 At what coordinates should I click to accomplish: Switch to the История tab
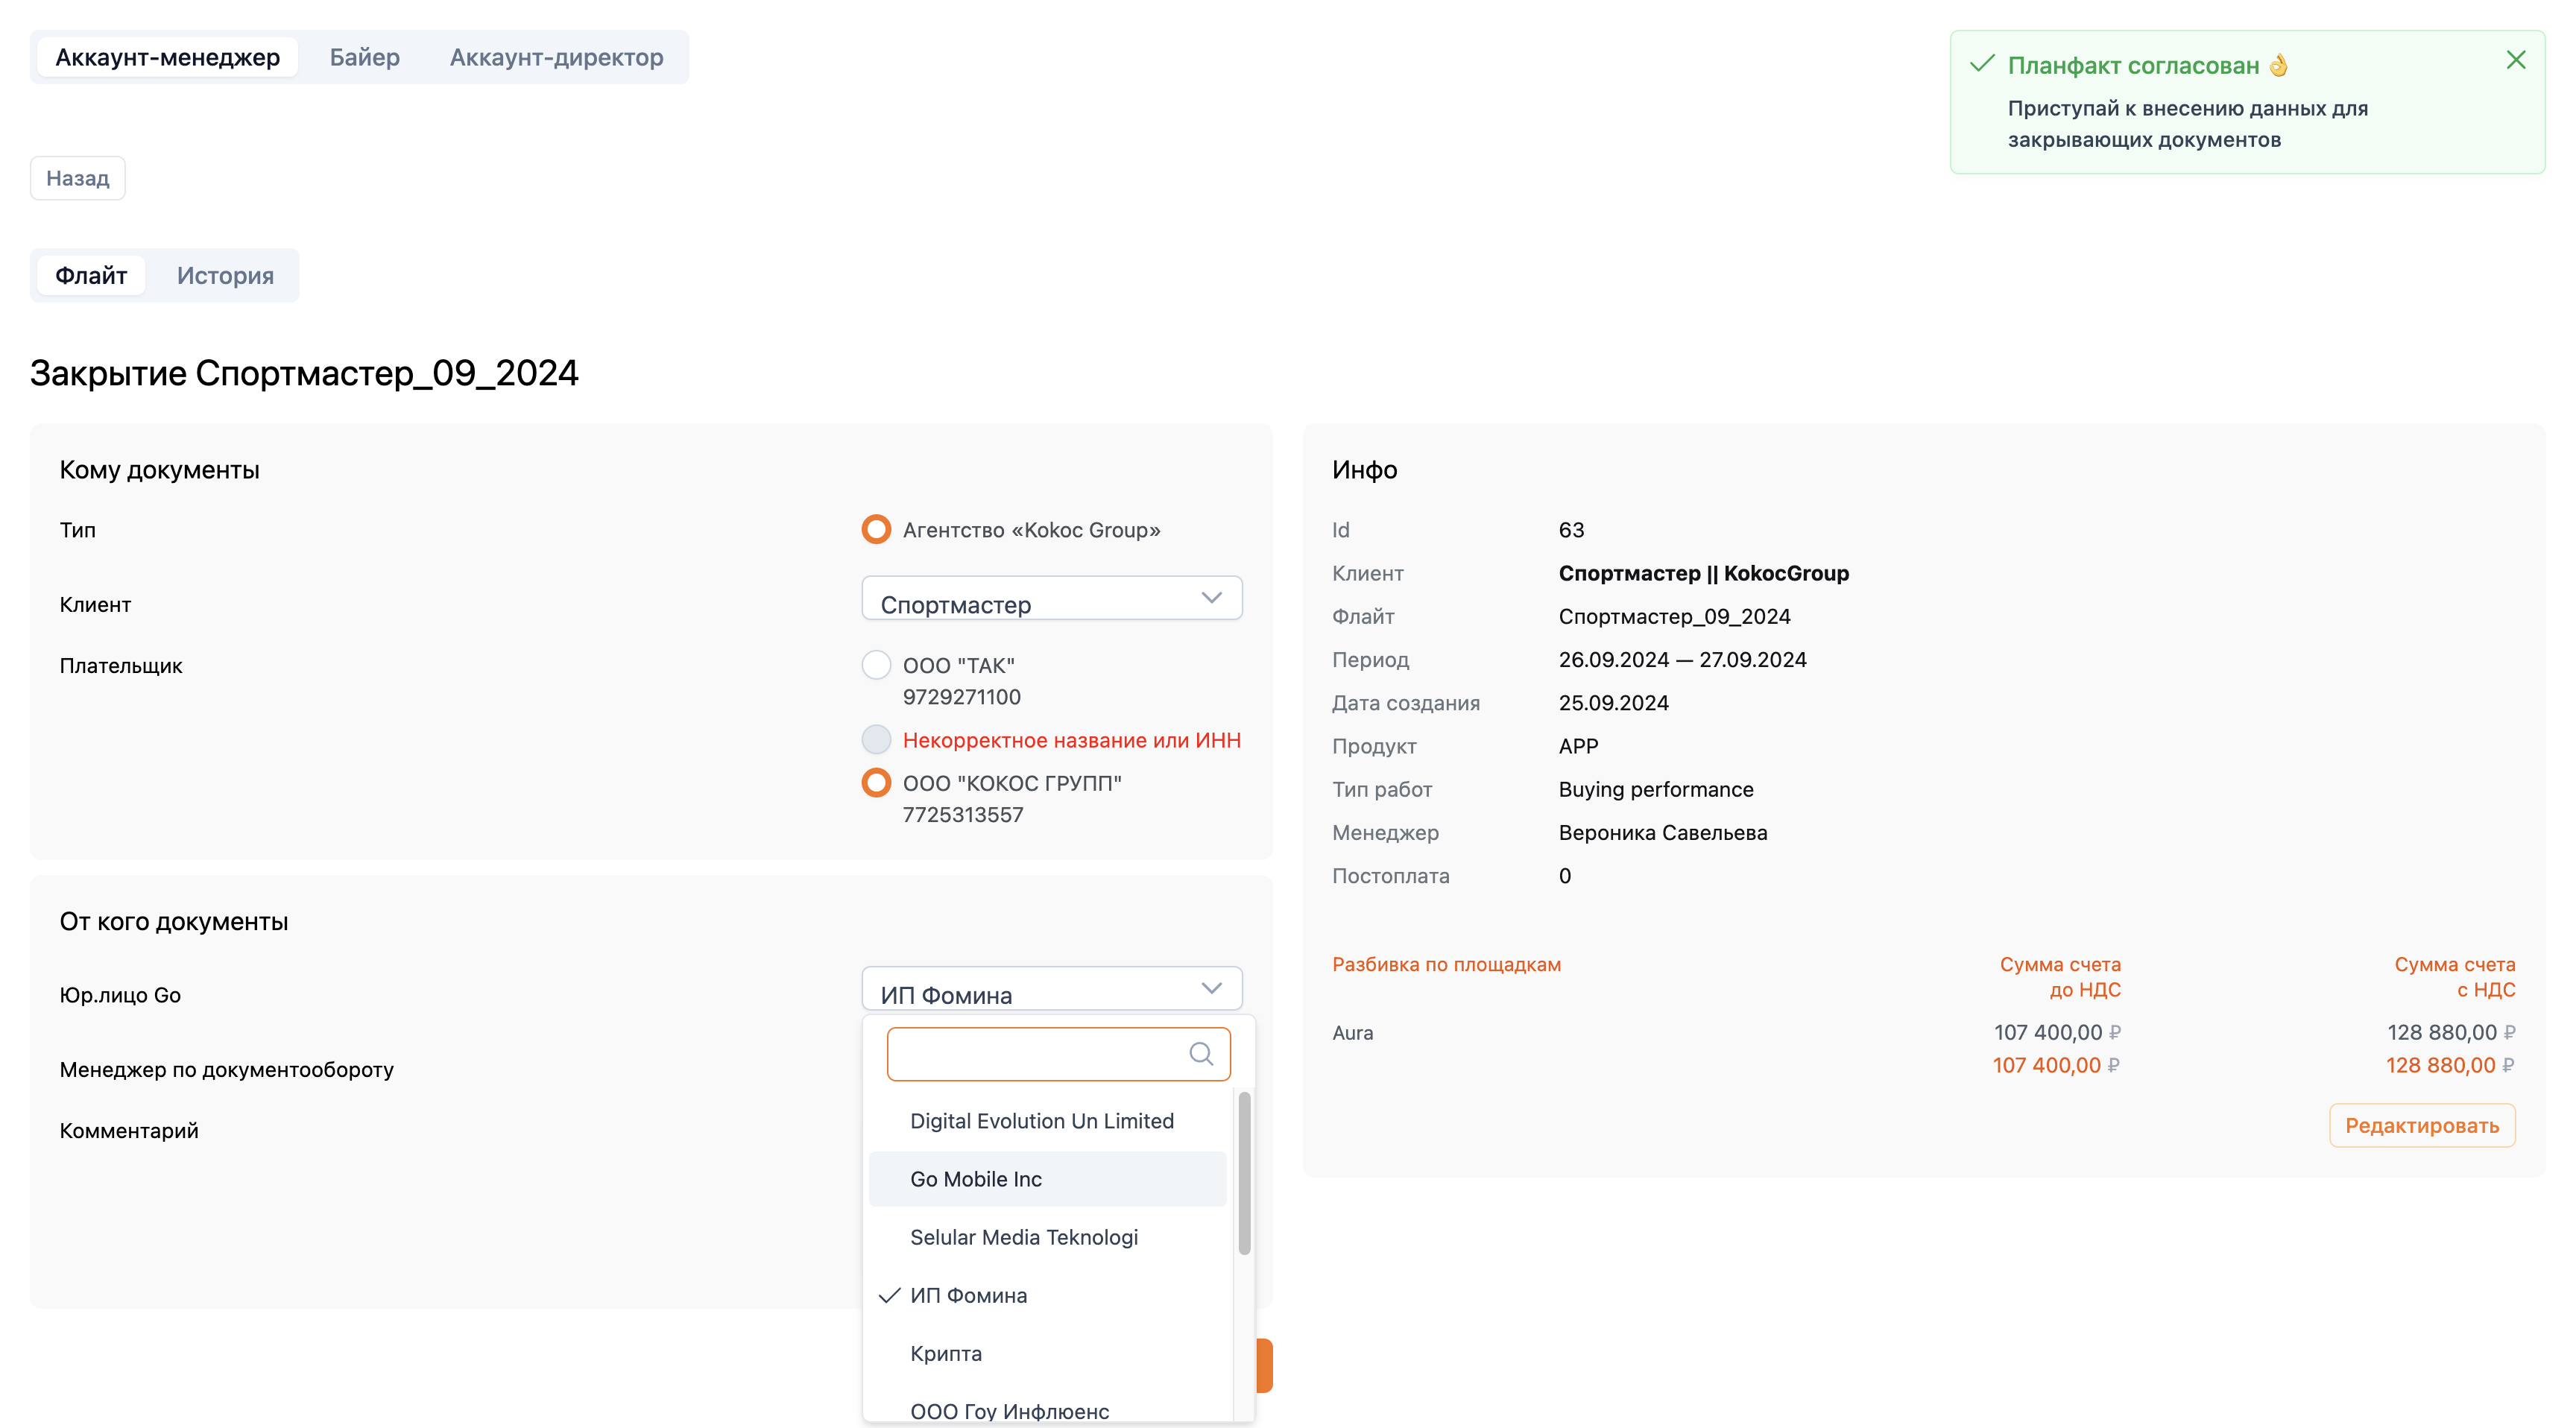pos(225,275)
